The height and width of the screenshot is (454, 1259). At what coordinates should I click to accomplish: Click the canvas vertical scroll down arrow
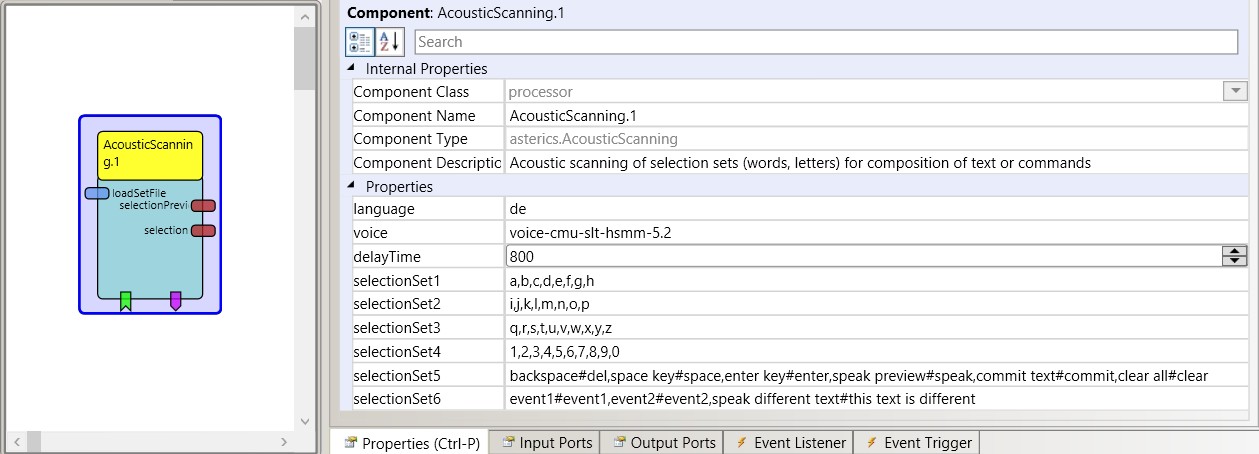(304, 422)
